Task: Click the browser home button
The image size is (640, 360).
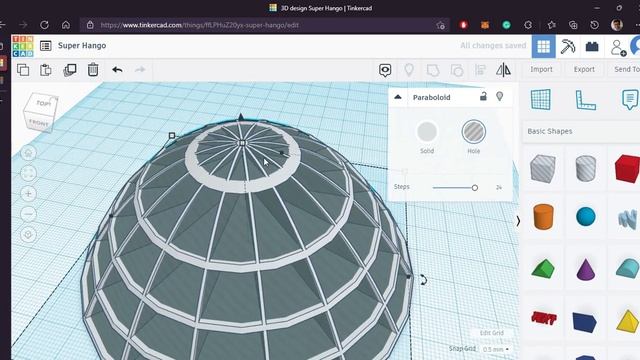Action: [x=66, y=25]
